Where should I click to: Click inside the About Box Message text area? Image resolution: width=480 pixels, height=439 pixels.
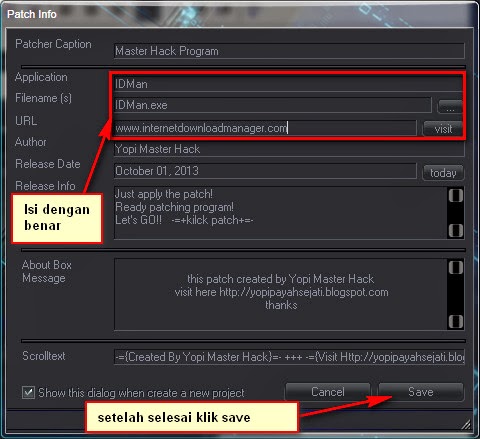[x=281, y=294]
